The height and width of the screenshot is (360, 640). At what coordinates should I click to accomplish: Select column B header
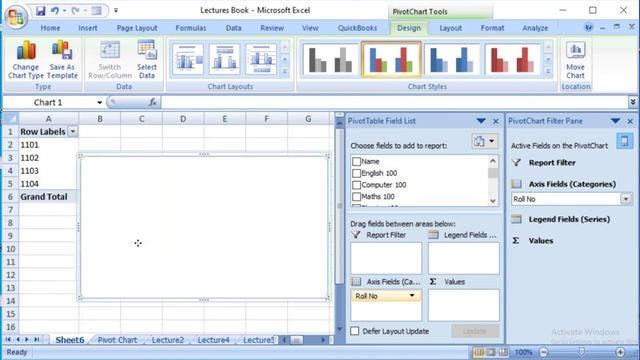pos(100,119)
